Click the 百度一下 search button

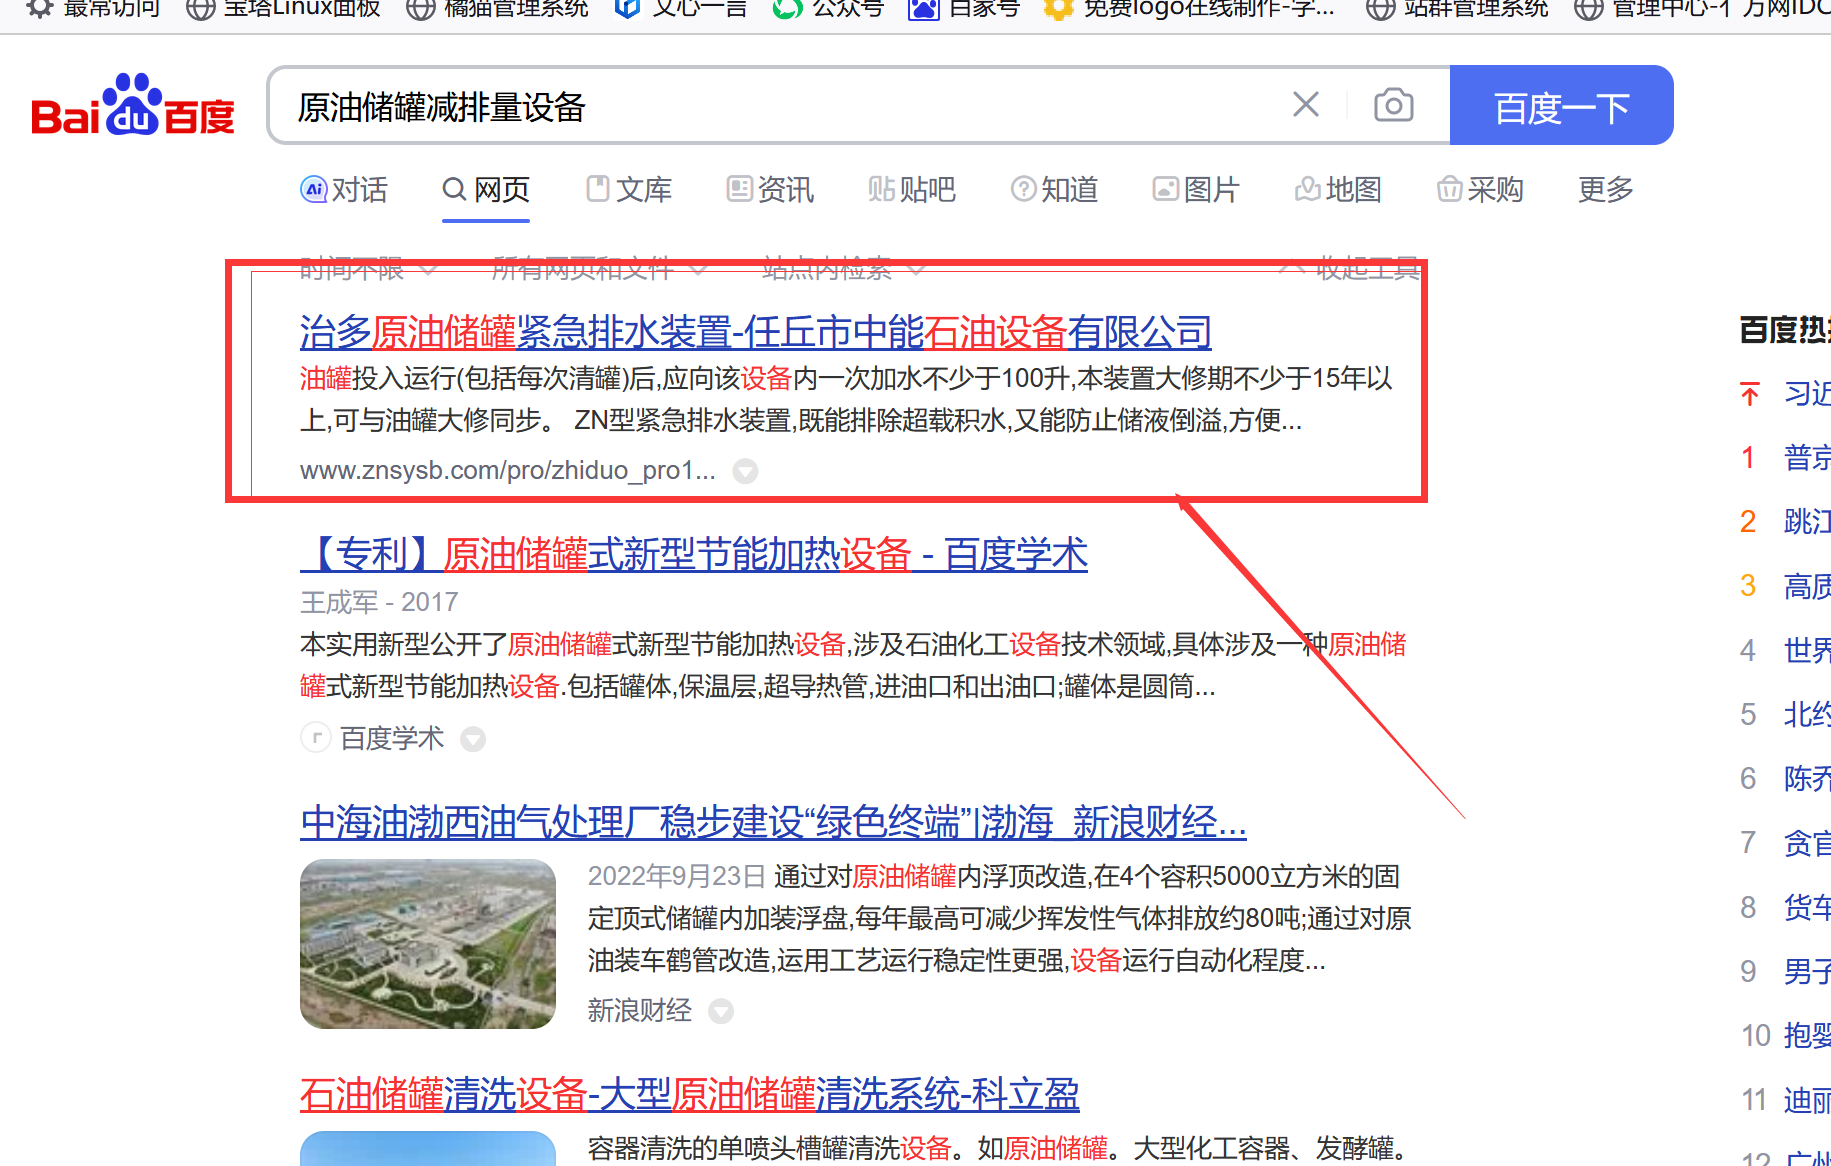pos(1561,104)
